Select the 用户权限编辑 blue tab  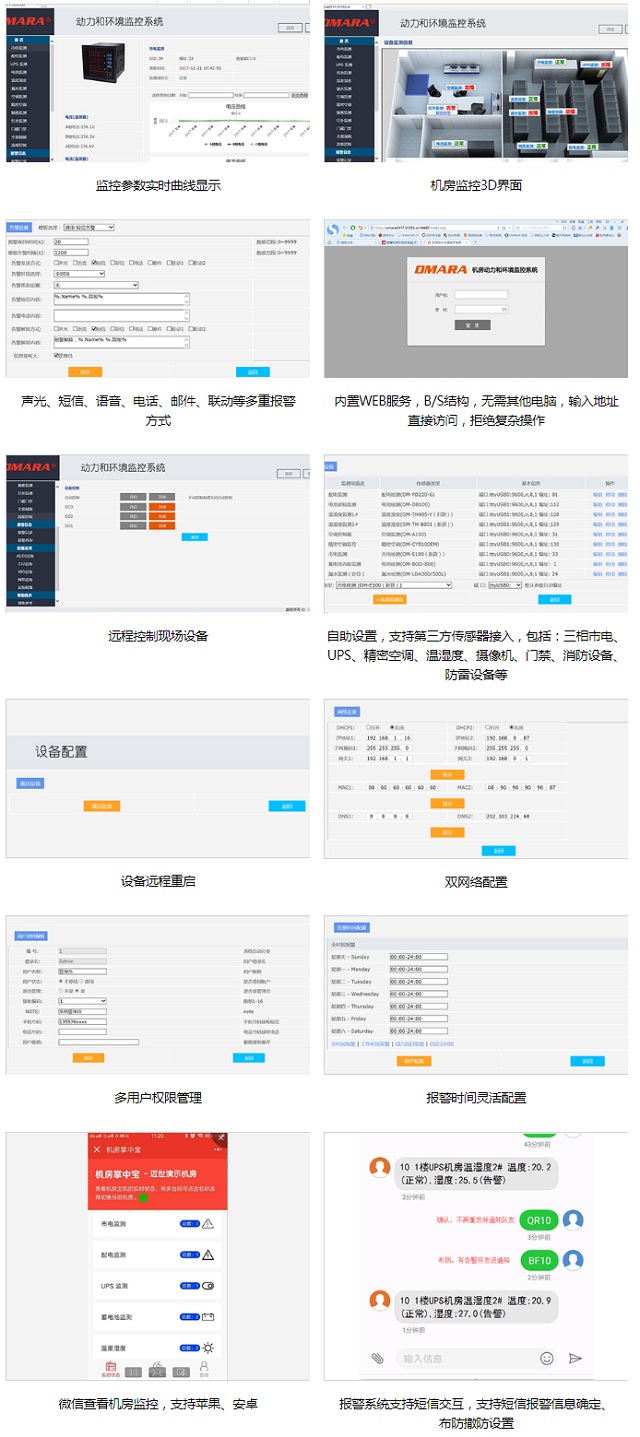pyautogui.click(x=31, y=936)
